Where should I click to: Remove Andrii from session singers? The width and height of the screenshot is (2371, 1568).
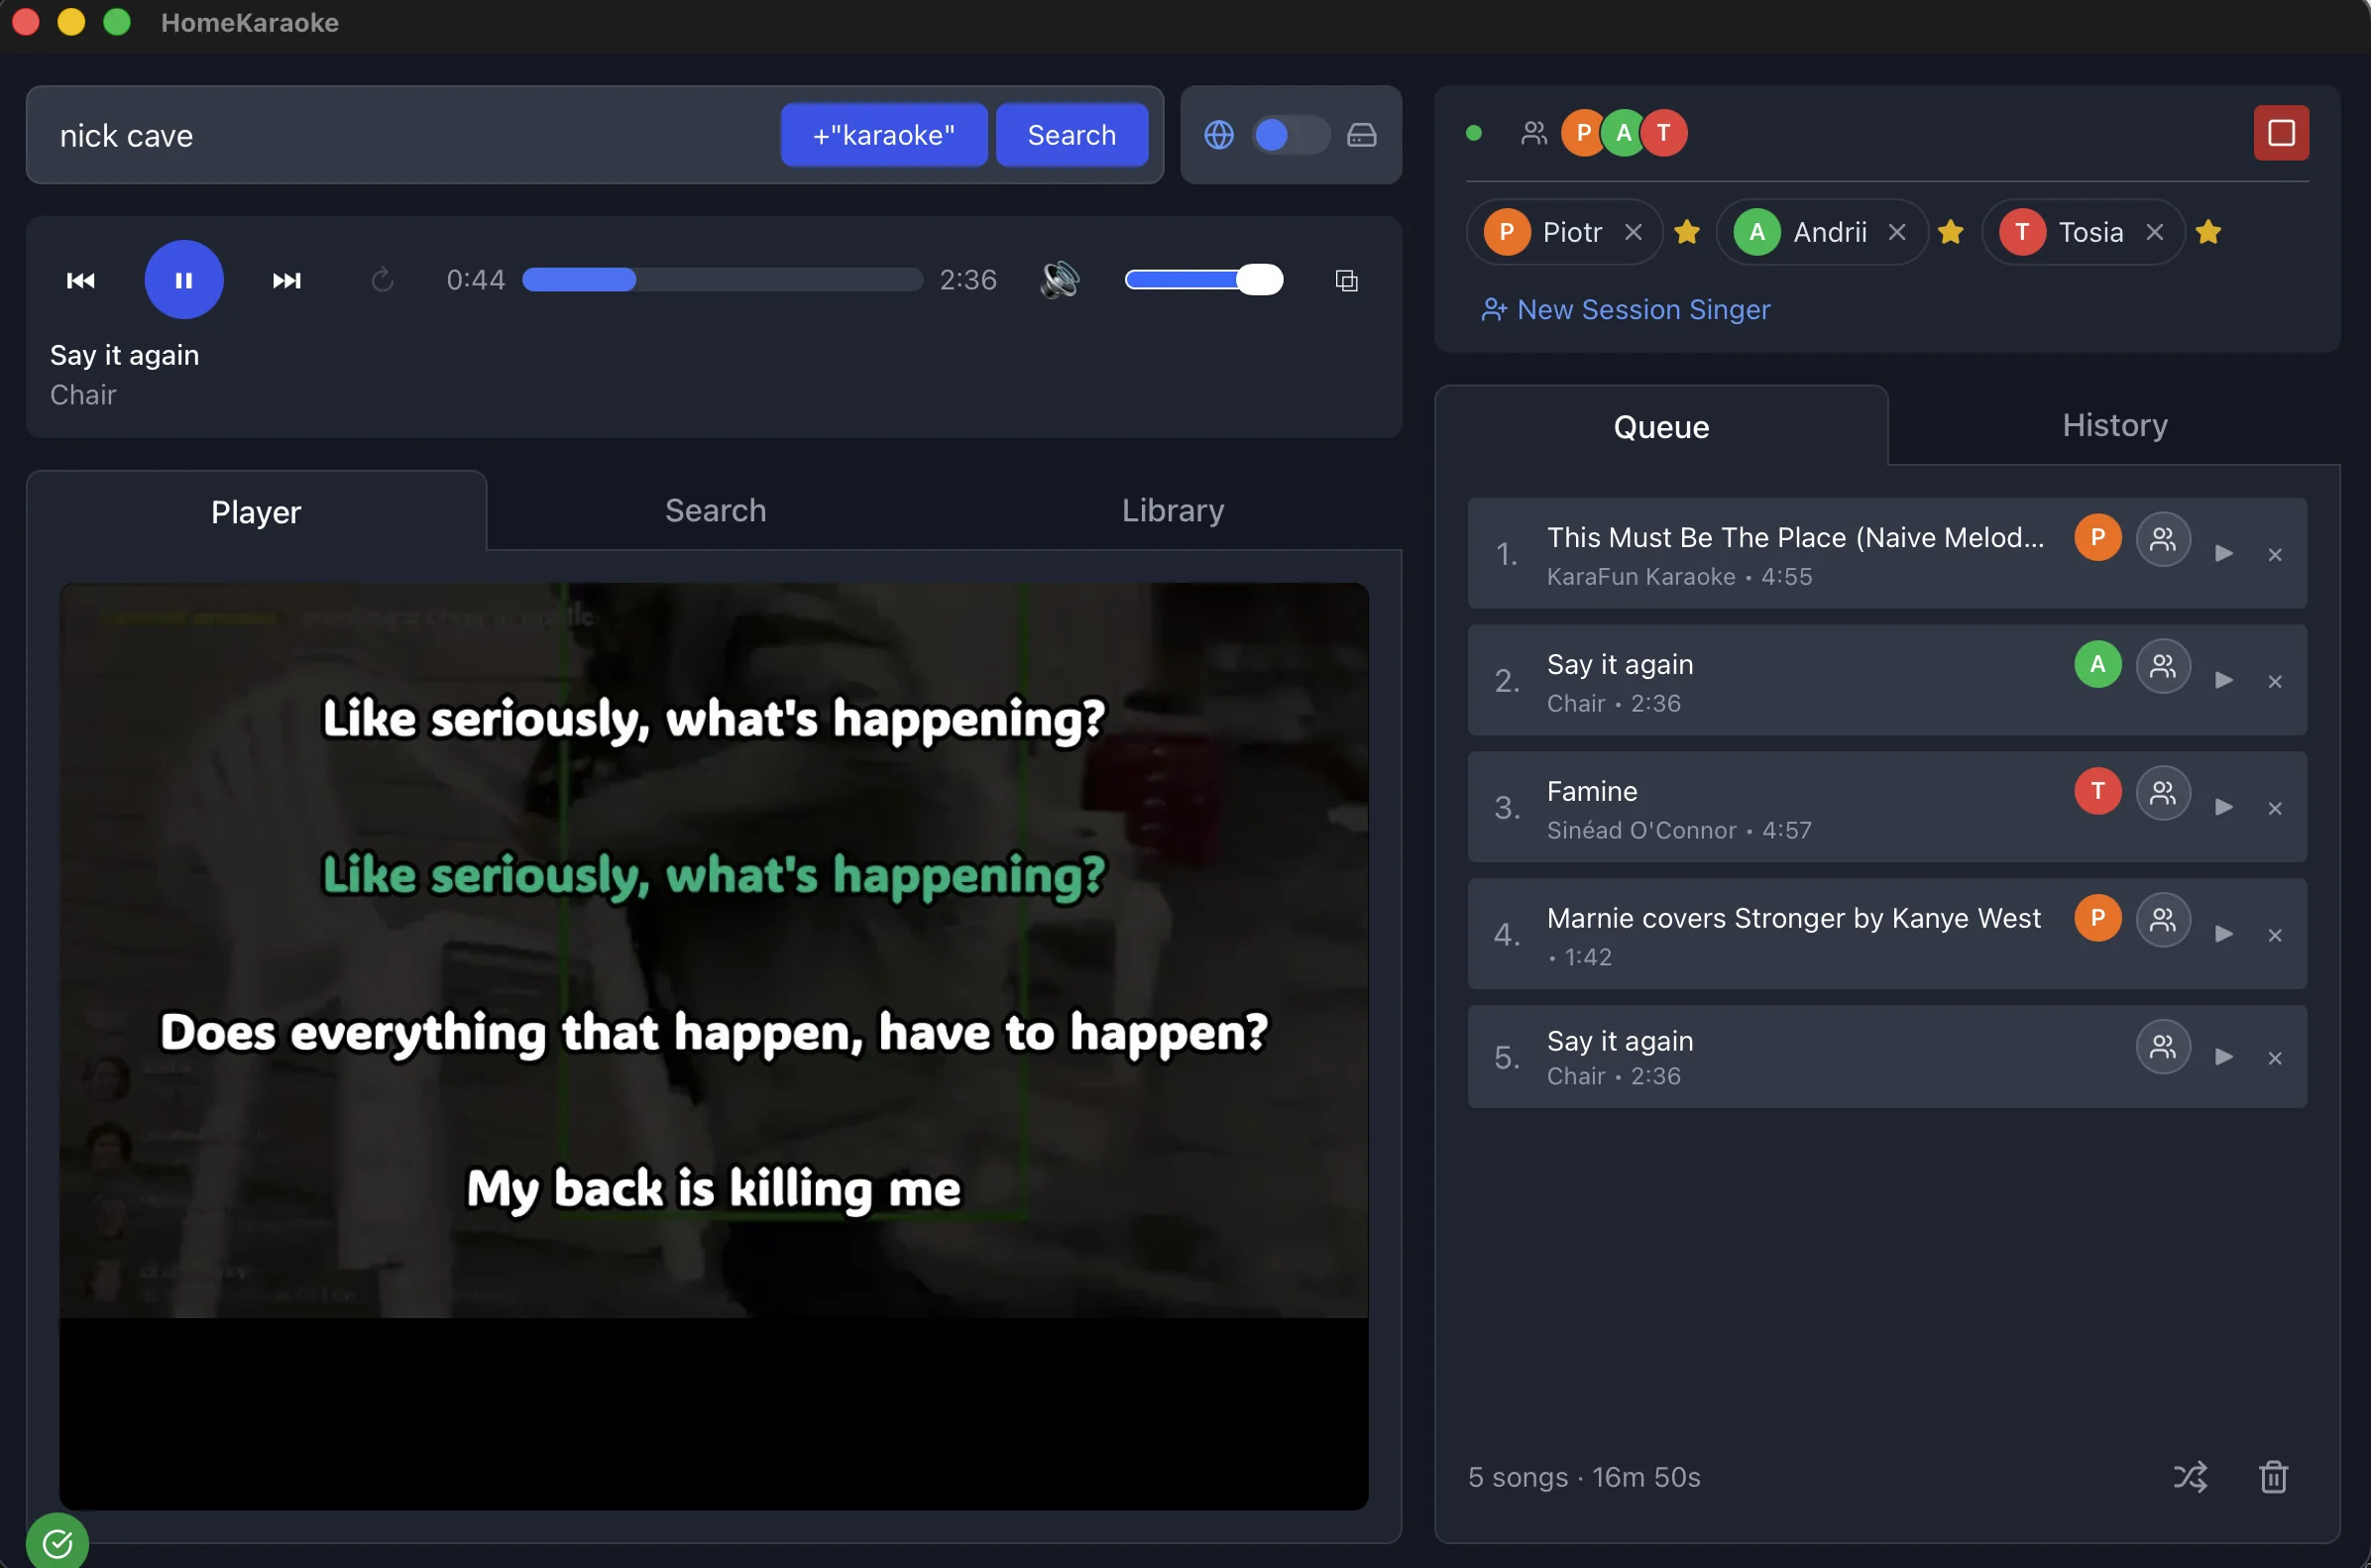1897,231
